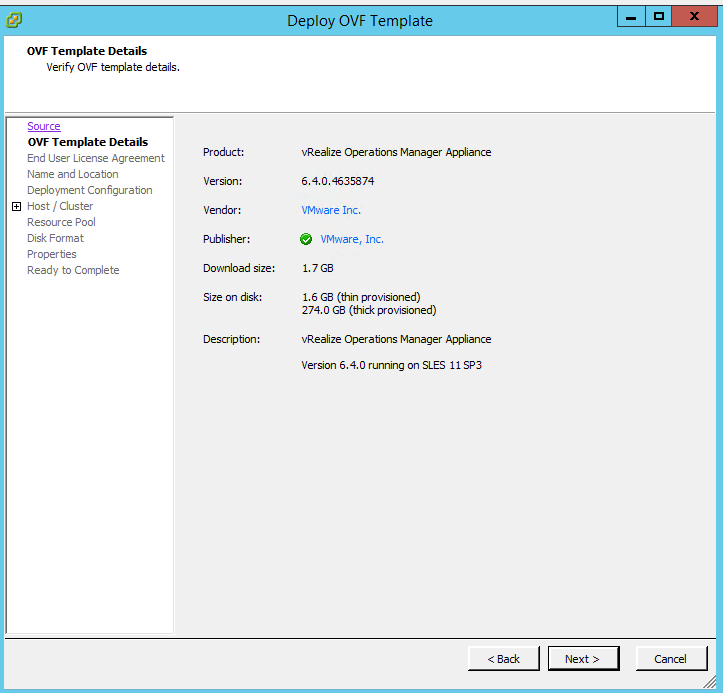Maximize the Deploy OVF Template window
The height and width of the screenshot is (693, 723).
(658, 16)
